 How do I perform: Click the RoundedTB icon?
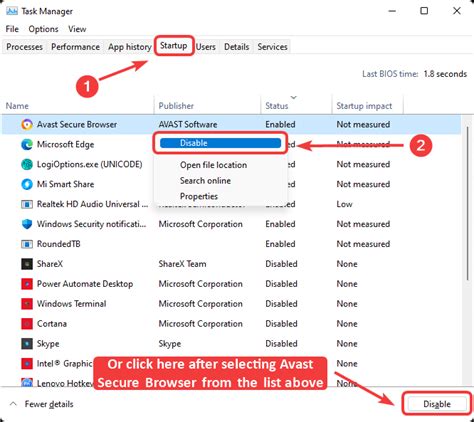point(27,244)
